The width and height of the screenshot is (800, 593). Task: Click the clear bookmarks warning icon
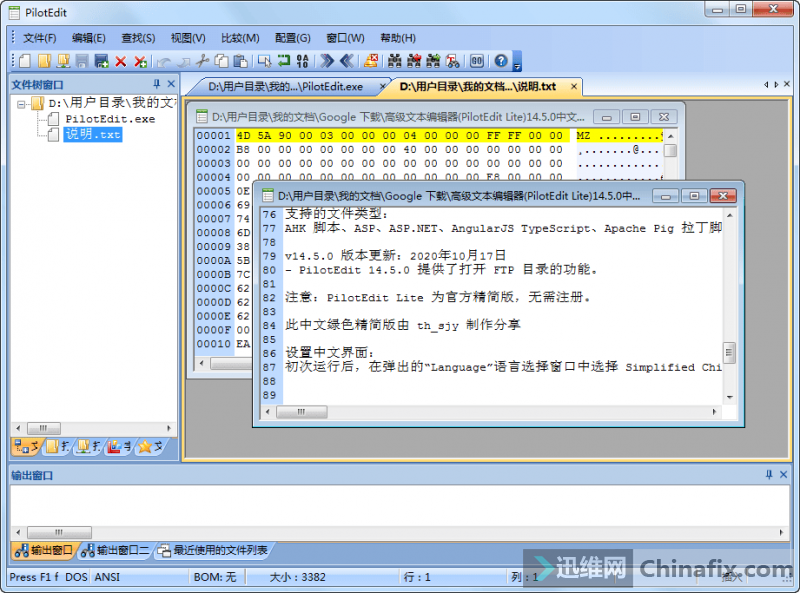[x=371, y=61]
